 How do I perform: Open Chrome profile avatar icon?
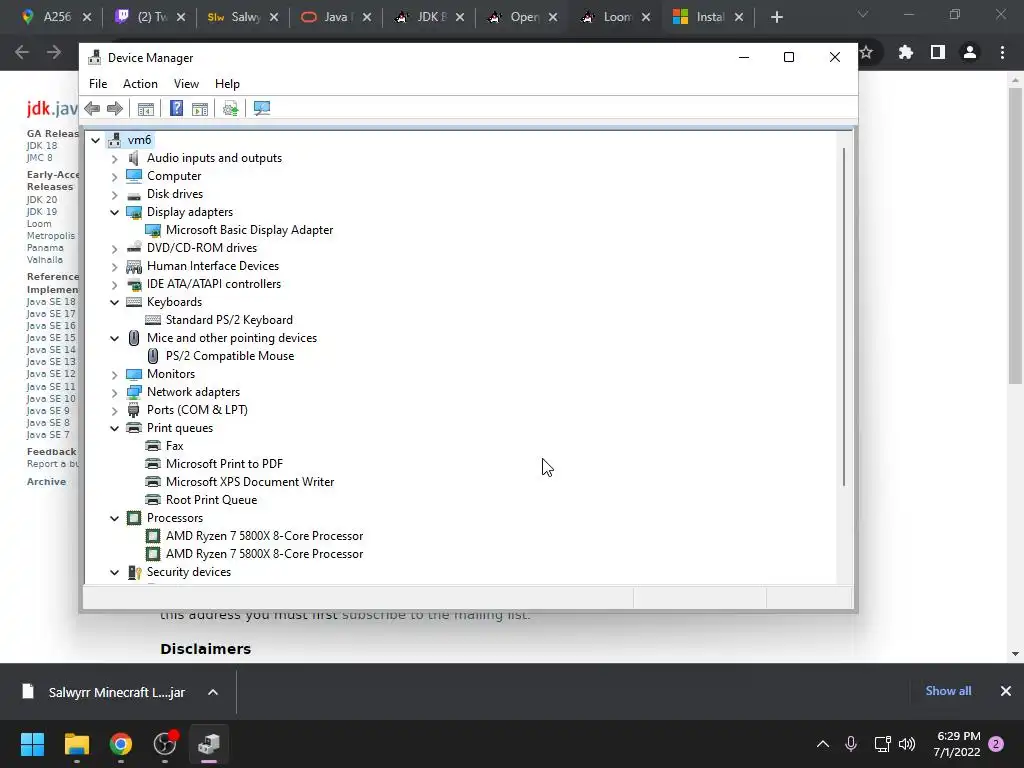[970, 52]
